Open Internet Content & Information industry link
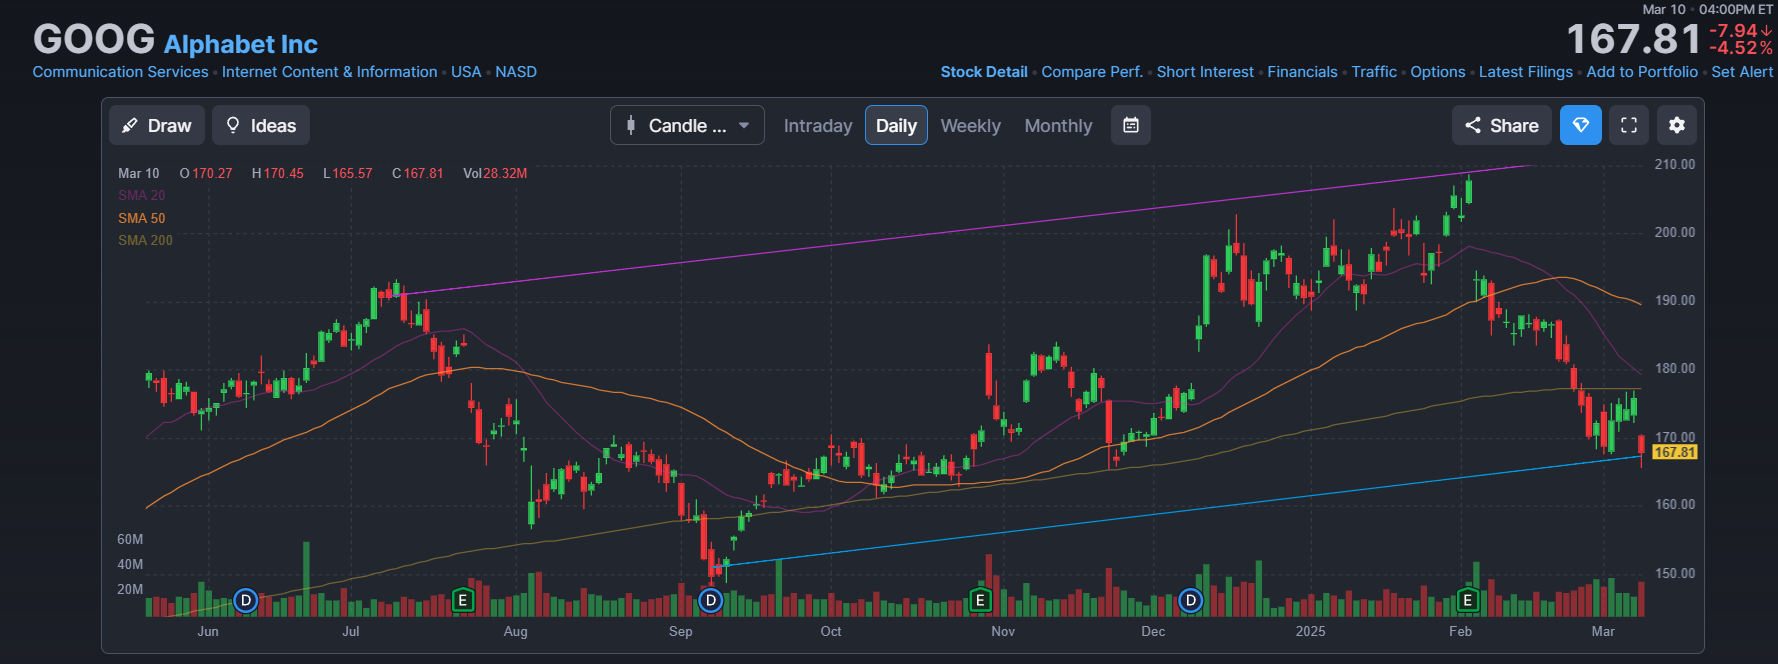This screenshot has width=1778, height=664. 330,72
